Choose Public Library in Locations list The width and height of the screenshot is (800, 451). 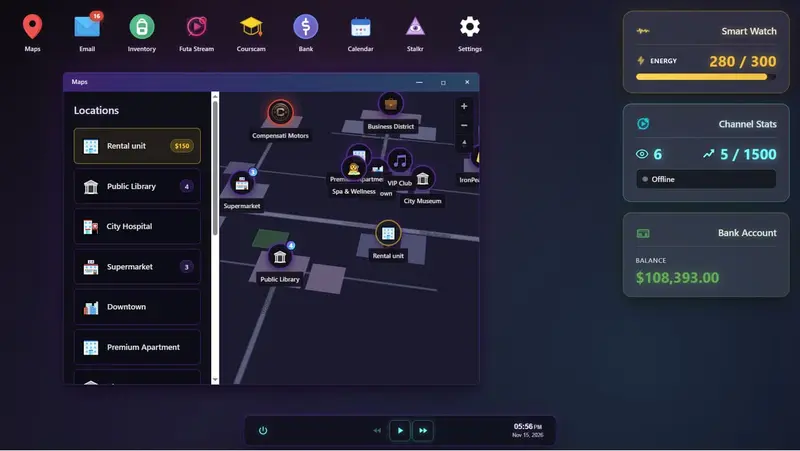coord(137,186)
